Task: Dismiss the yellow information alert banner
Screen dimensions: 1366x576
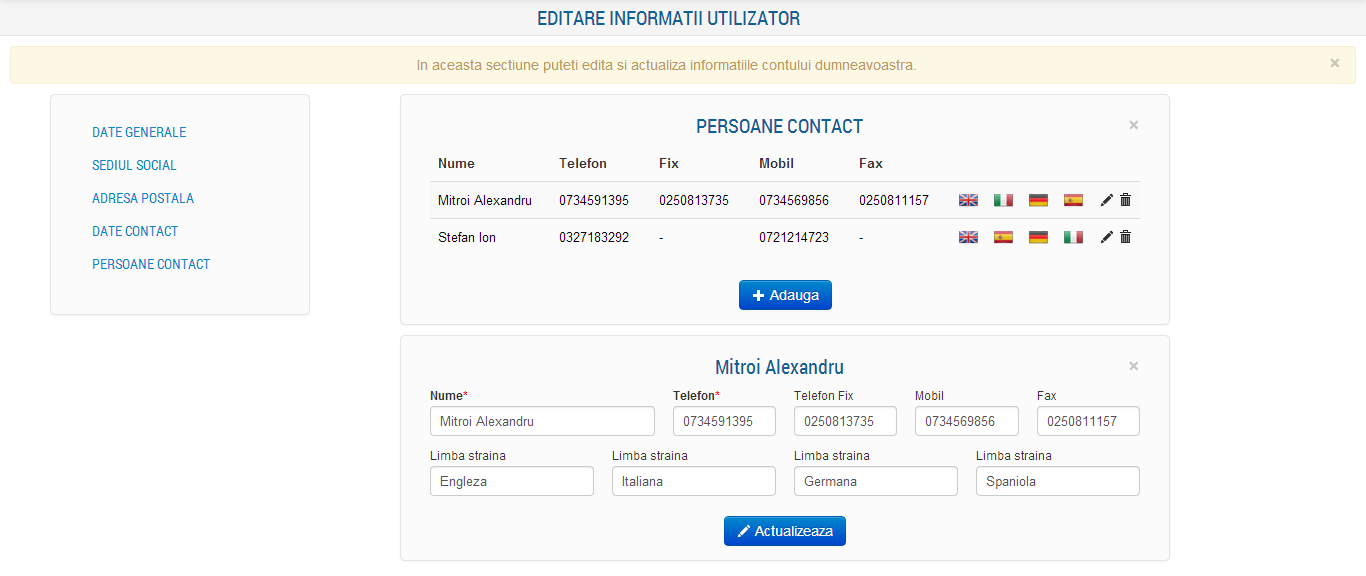Action: [1334, 63]
